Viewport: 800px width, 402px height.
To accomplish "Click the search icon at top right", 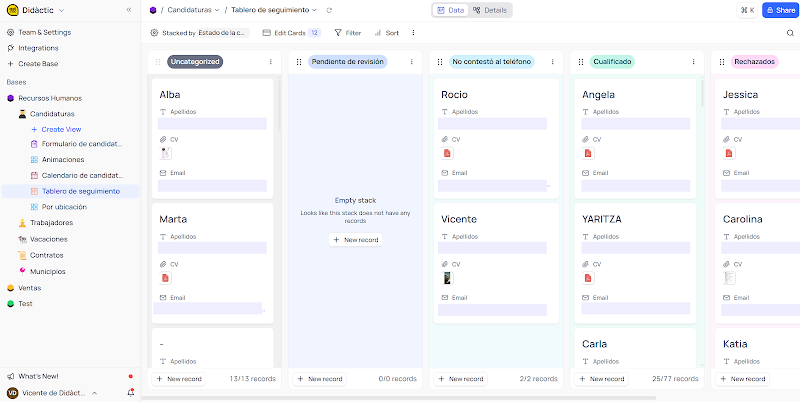I will click(x=790, y=33).
